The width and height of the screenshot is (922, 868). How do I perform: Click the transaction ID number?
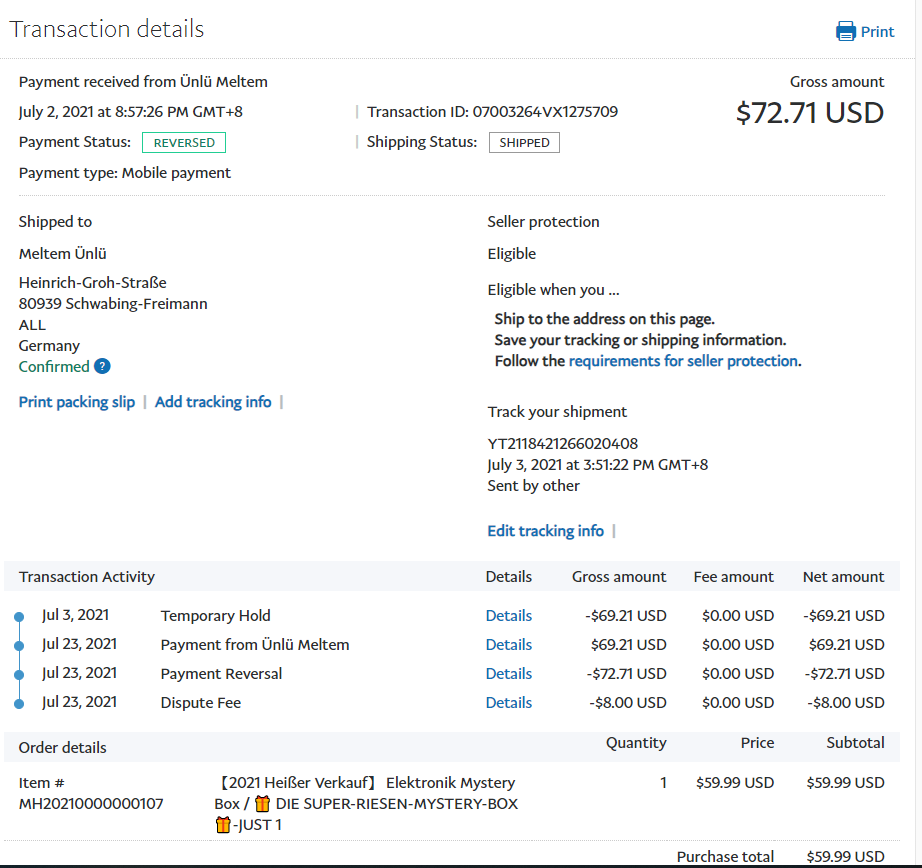tap(545, 112)
